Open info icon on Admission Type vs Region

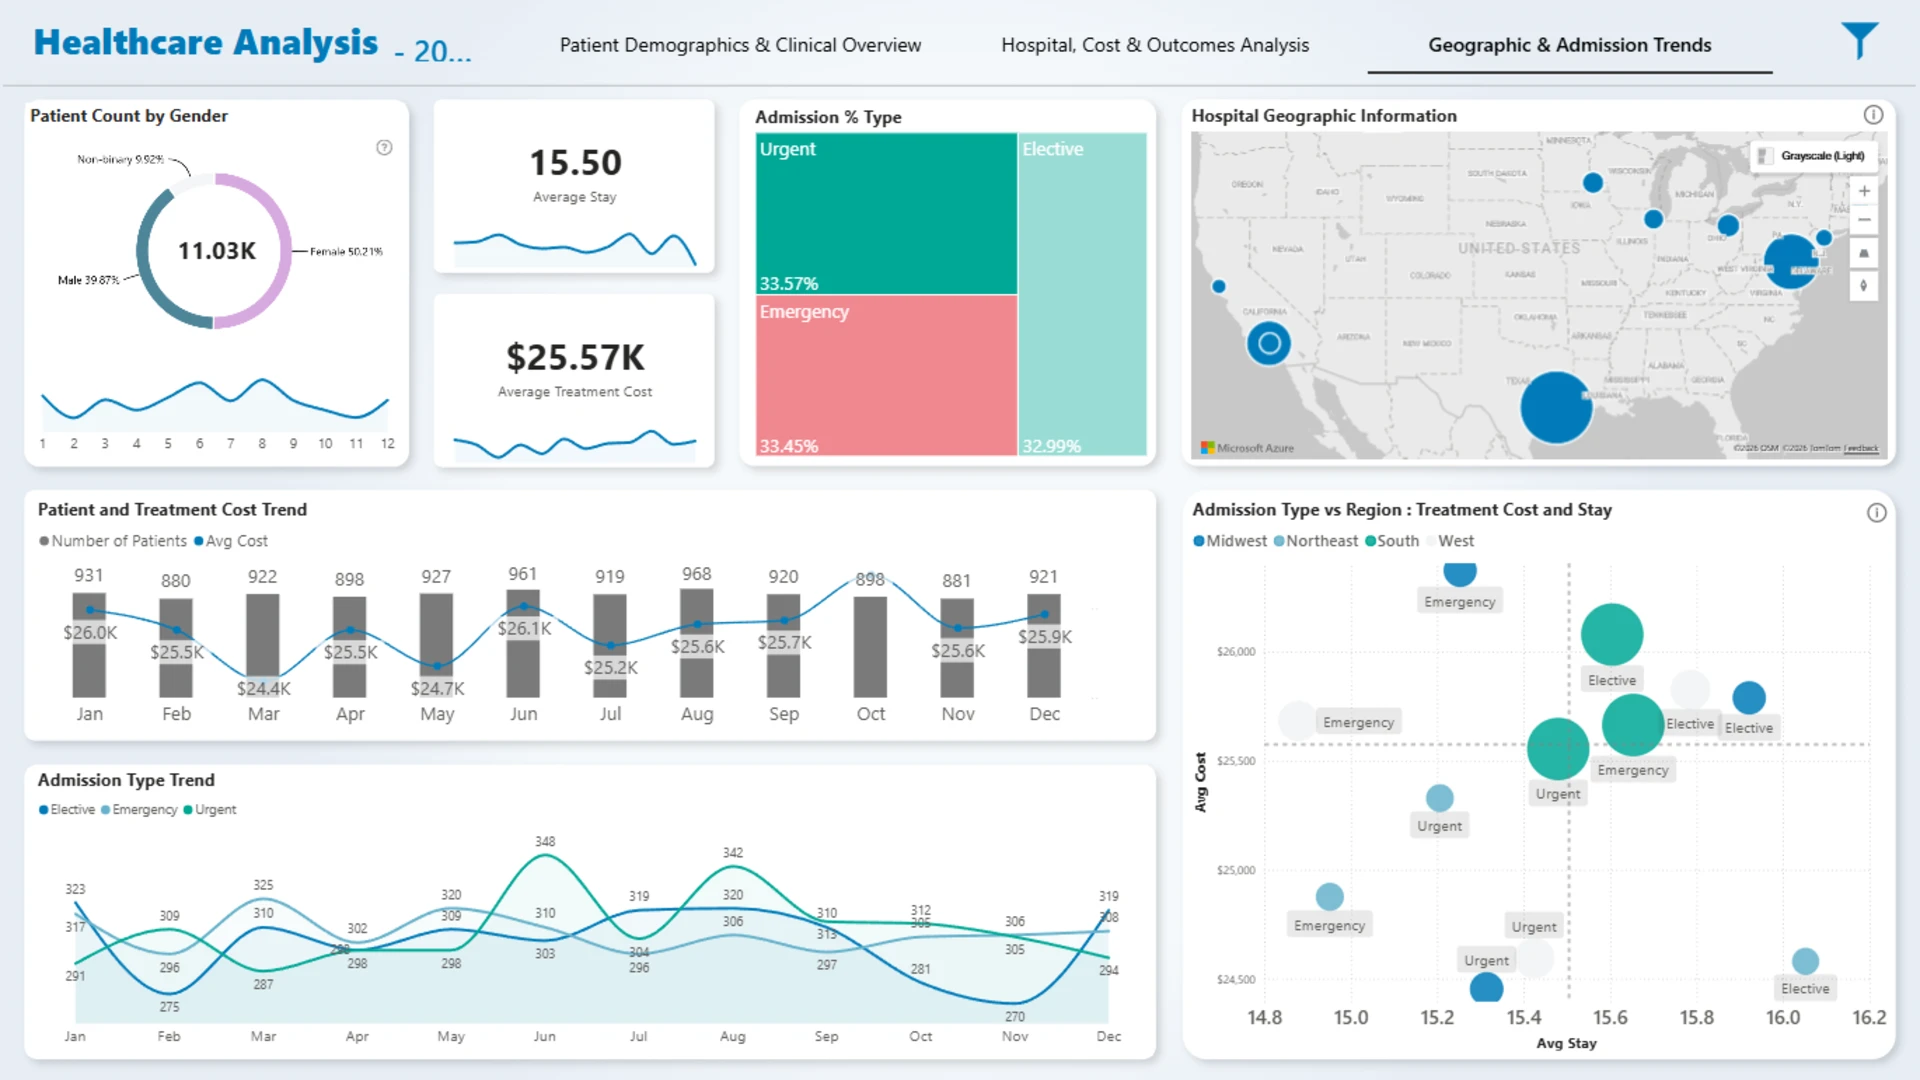click(x=1876, y=513)
